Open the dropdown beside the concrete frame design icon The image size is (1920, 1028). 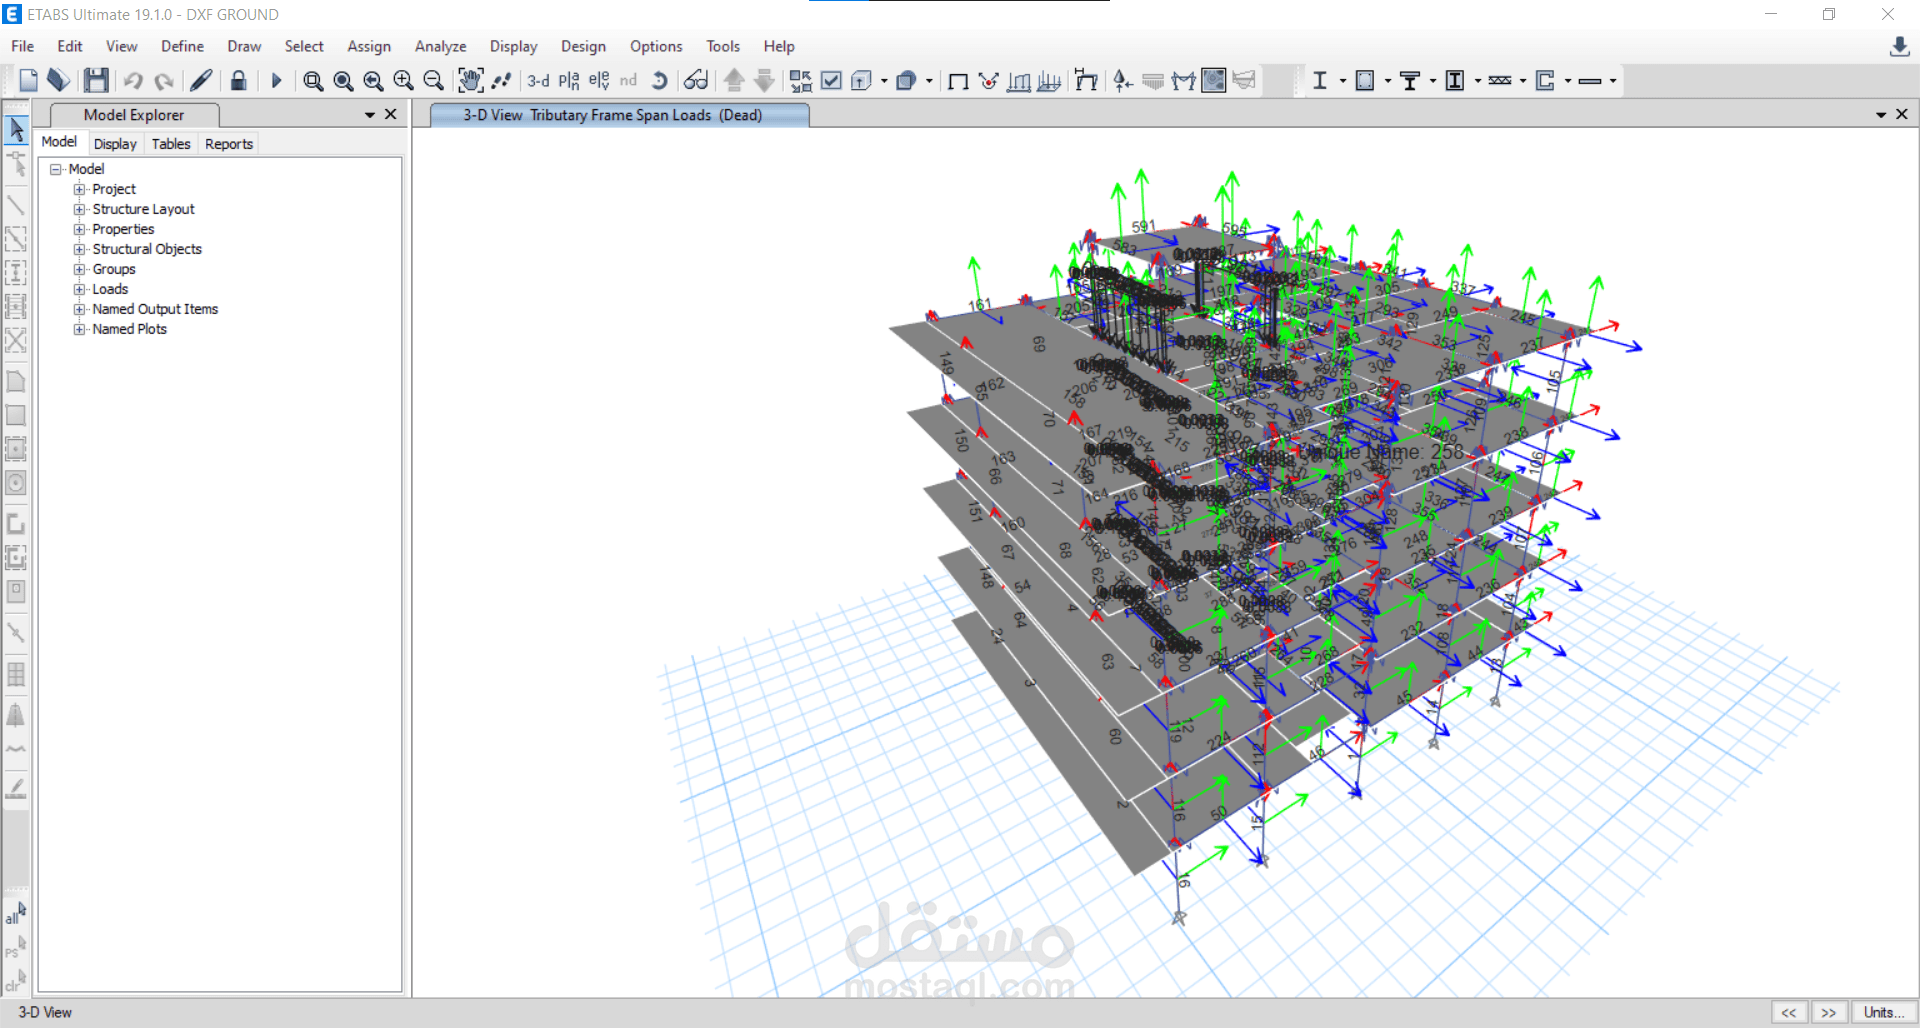point(1387,81)
